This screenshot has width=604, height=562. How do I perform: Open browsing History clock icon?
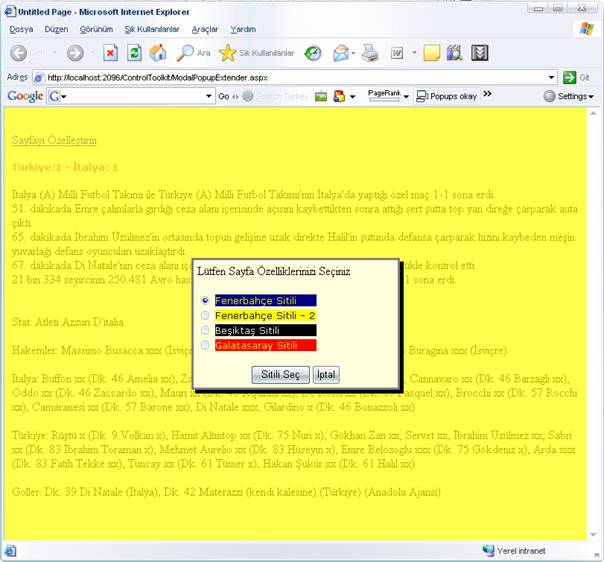(x=312, y=53)
